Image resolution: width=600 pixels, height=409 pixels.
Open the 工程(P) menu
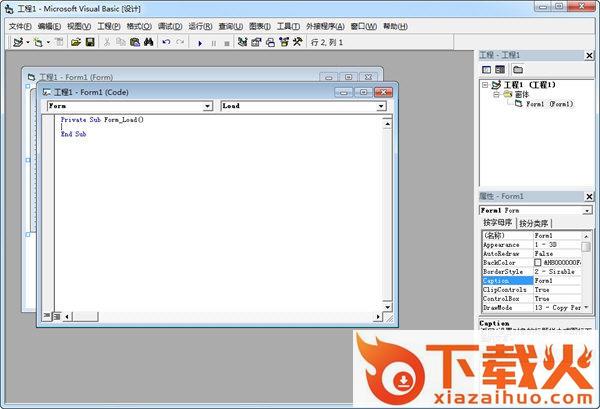(109, 26)
